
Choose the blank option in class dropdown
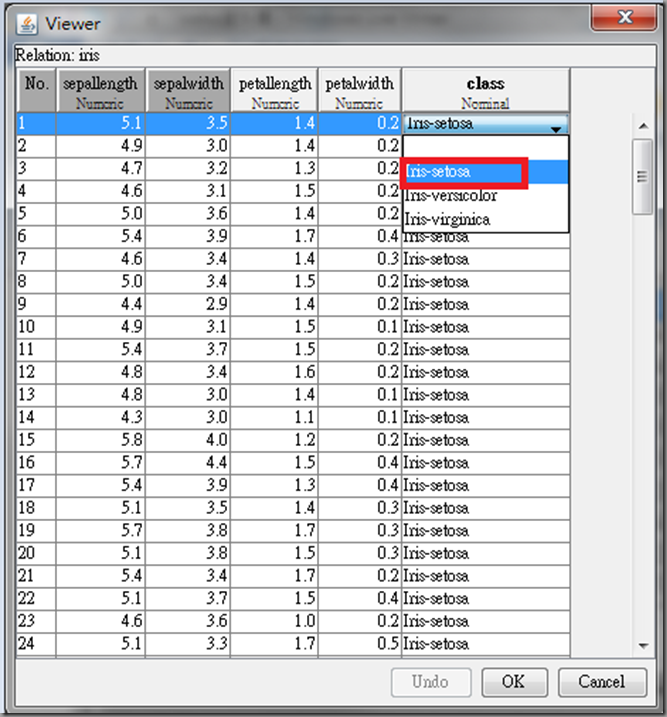coord(485,148)
